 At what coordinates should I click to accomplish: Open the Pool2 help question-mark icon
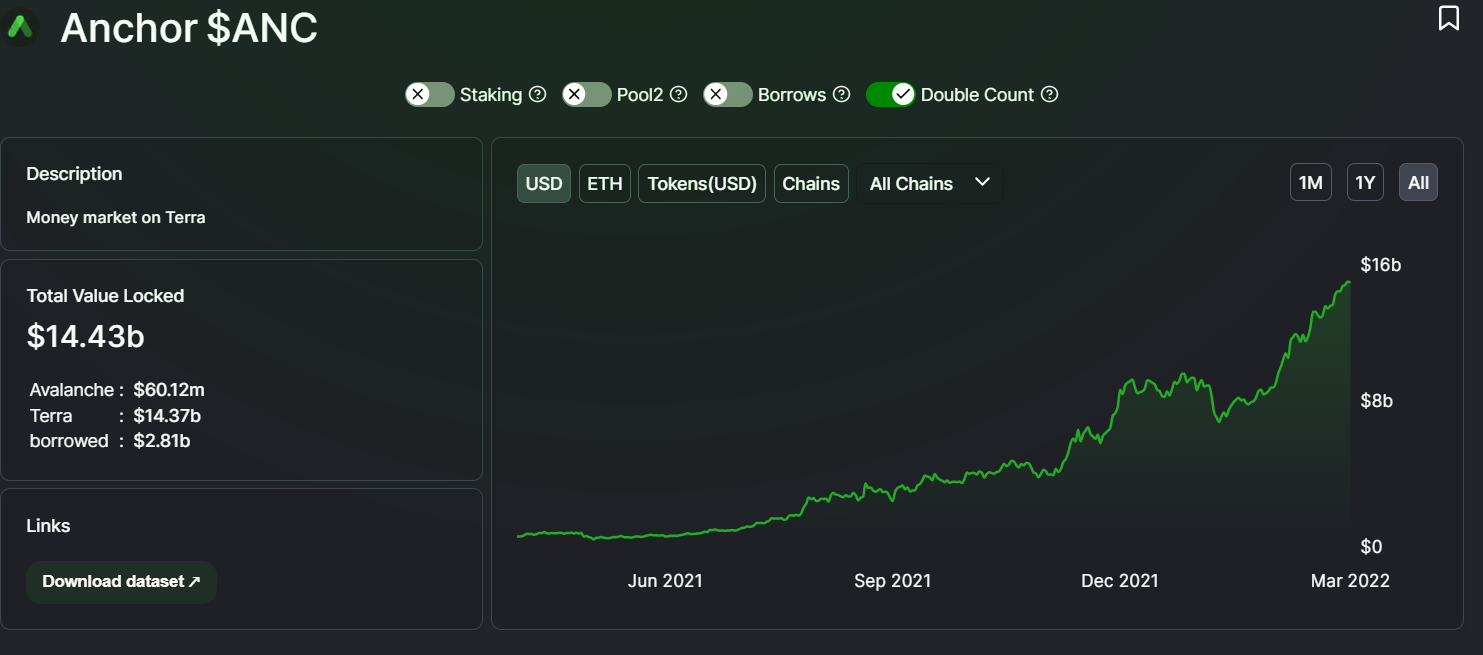pos(678,94)
